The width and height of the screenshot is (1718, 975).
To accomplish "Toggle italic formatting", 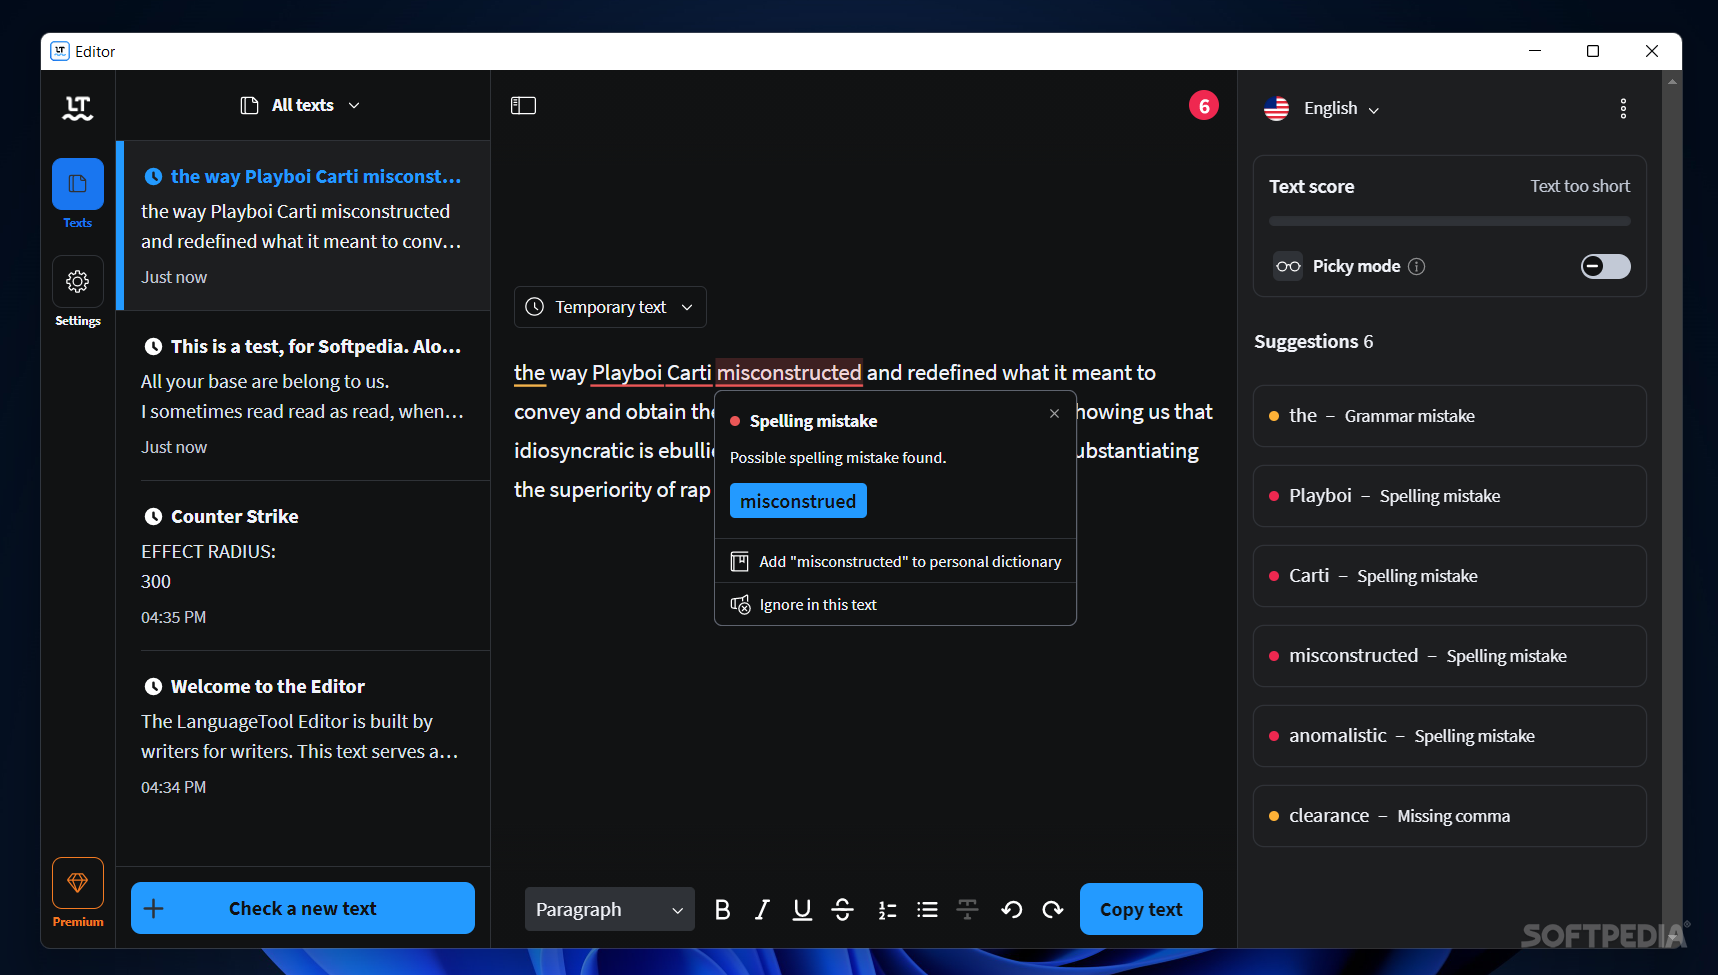I will [762, 909].
